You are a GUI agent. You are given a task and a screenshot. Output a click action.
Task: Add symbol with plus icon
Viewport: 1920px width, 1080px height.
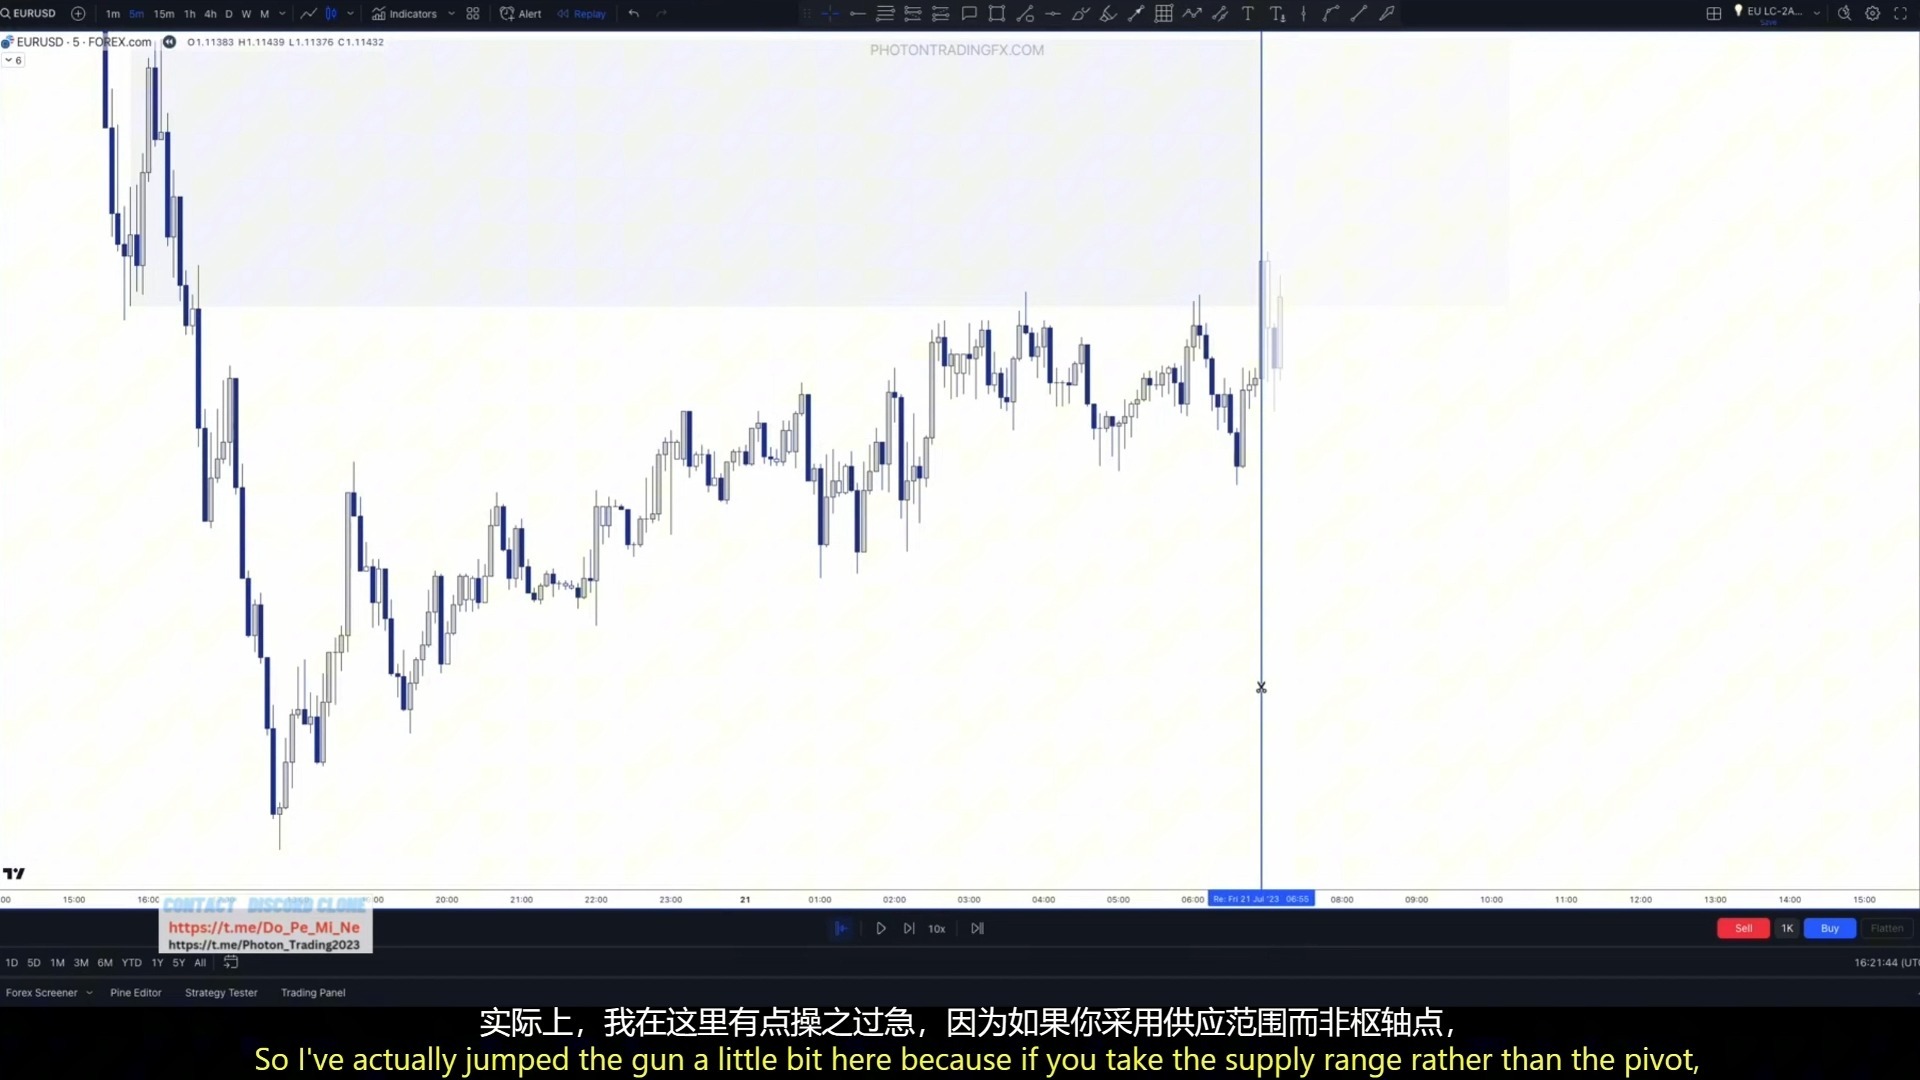[x=78, y=14]
